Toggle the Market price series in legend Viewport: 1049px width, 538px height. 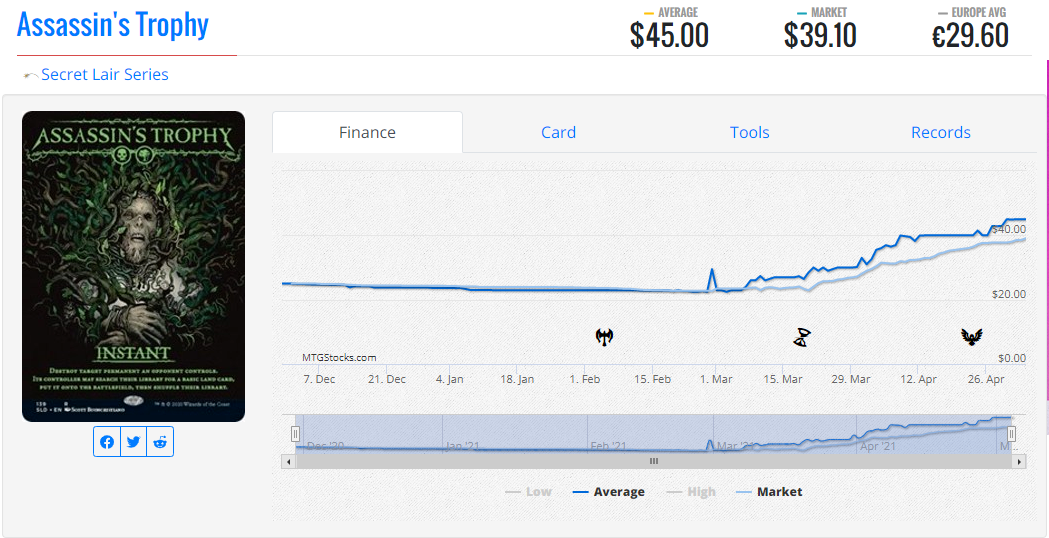click(768, 491)
